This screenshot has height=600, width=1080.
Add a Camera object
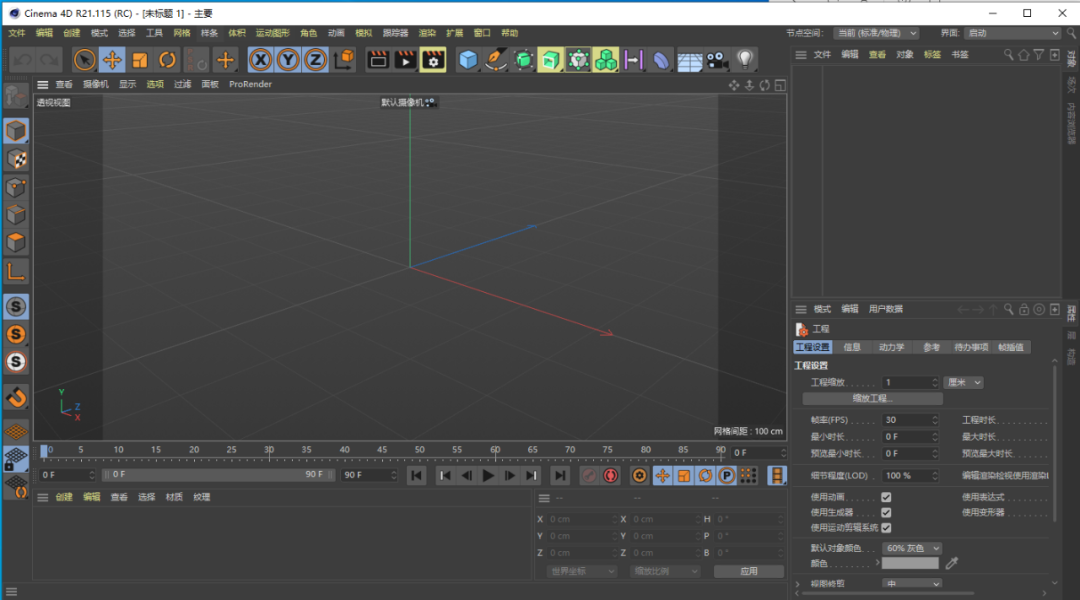click(x=717, y=60)
